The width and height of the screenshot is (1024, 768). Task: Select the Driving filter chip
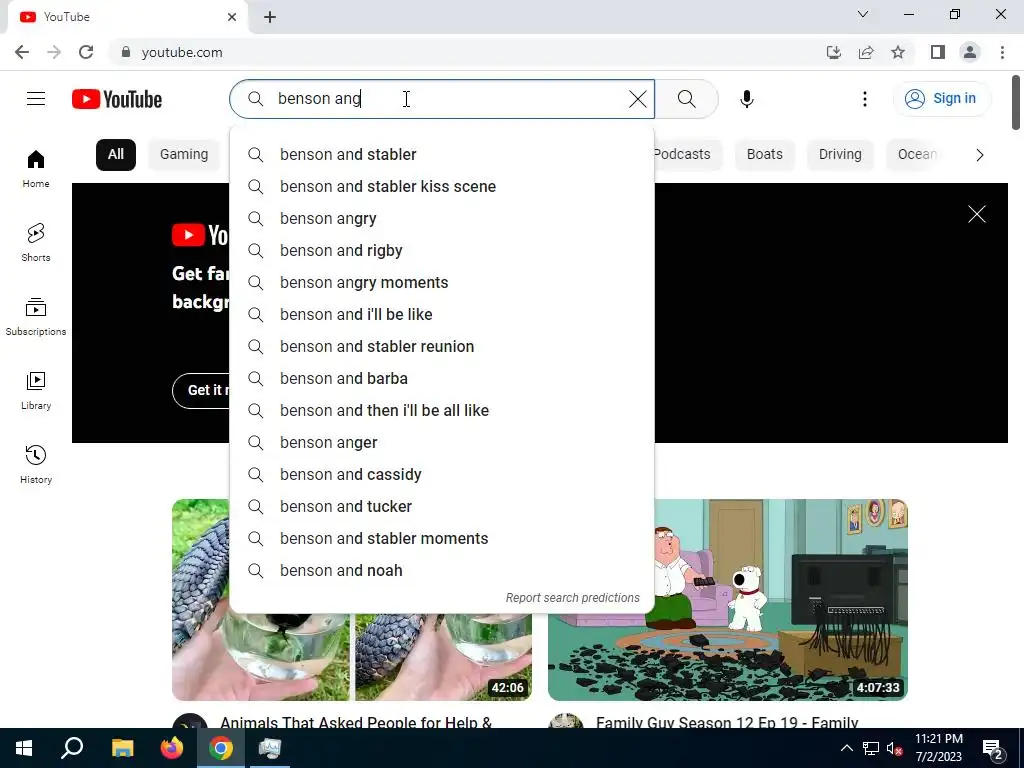coord(840,155)
